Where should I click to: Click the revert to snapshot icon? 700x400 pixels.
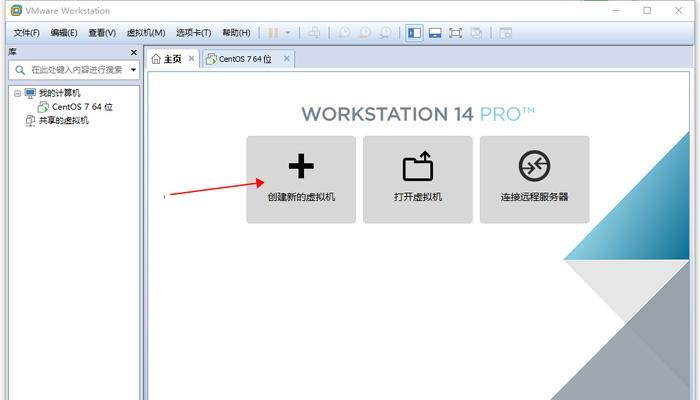pos(365,33)
